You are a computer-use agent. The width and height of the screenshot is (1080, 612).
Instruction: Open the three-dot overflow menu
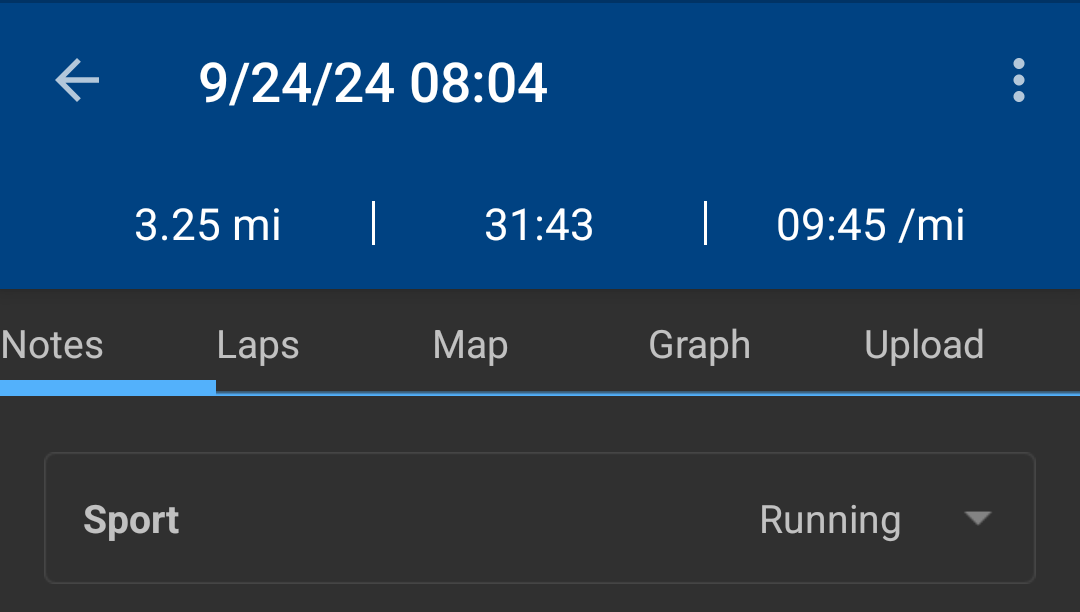click(1018, 80)
